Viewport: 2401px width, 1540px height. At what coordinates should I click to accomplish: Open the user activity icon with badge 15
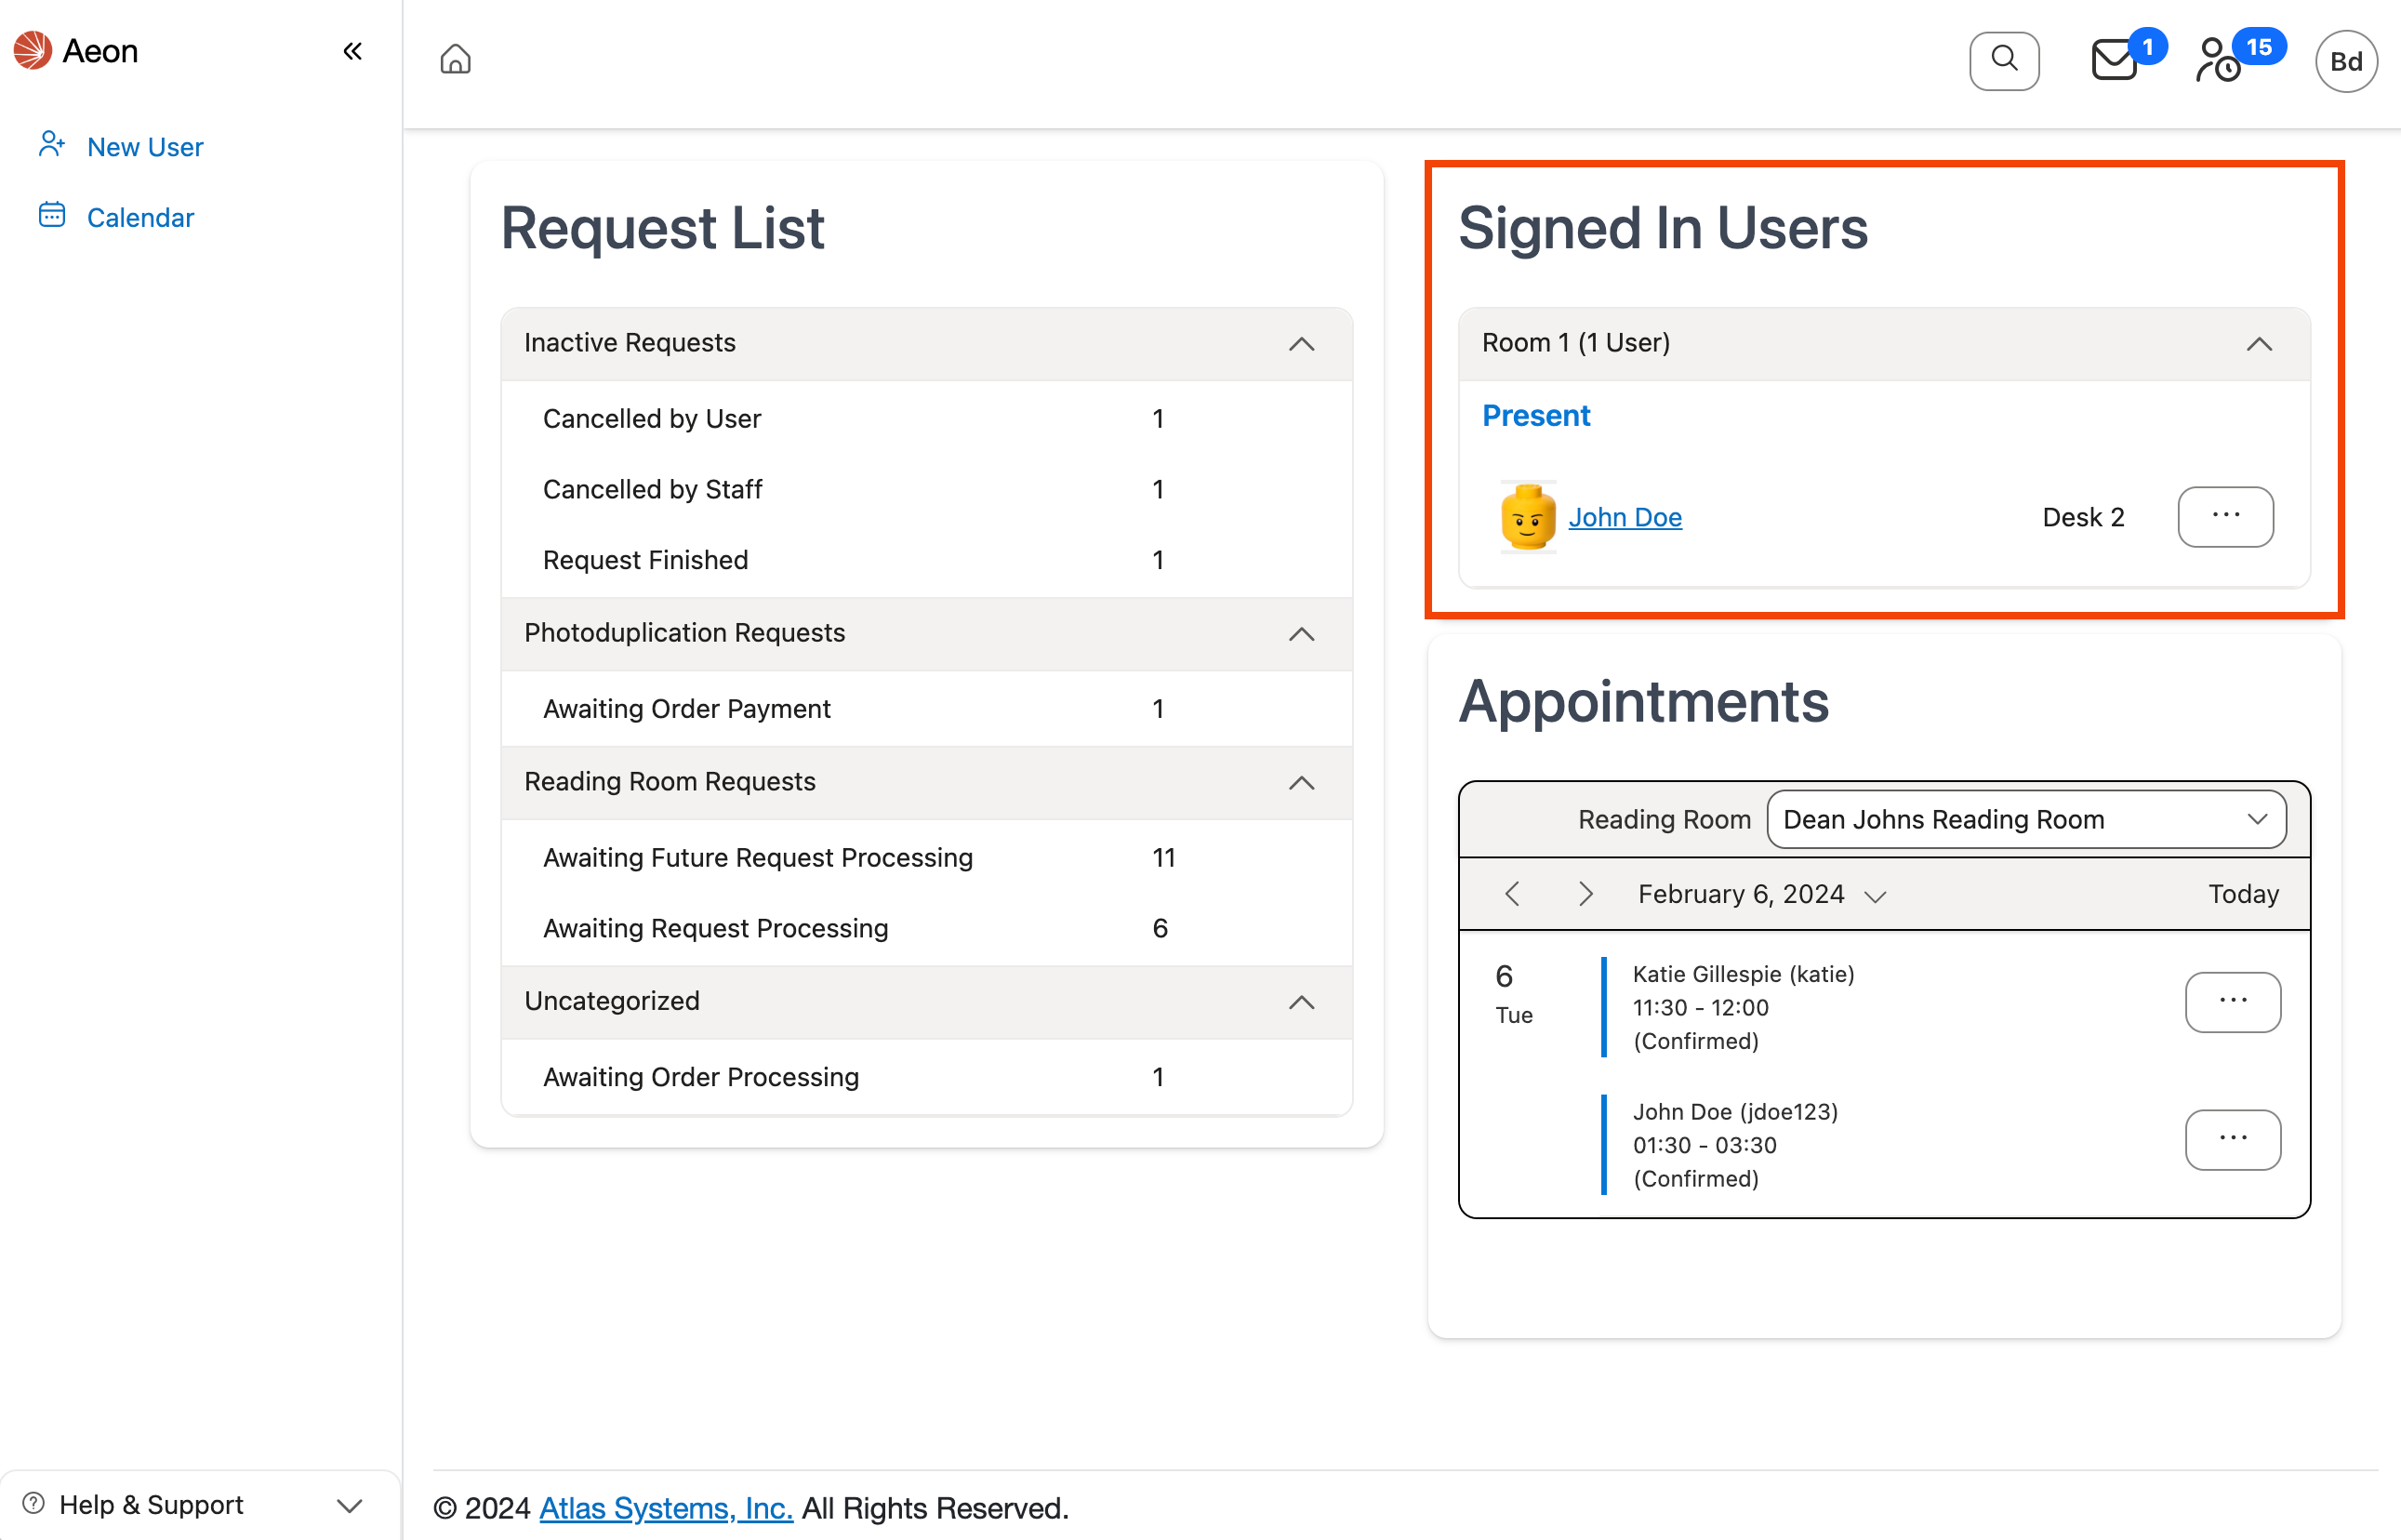[x=2218, y=60]
